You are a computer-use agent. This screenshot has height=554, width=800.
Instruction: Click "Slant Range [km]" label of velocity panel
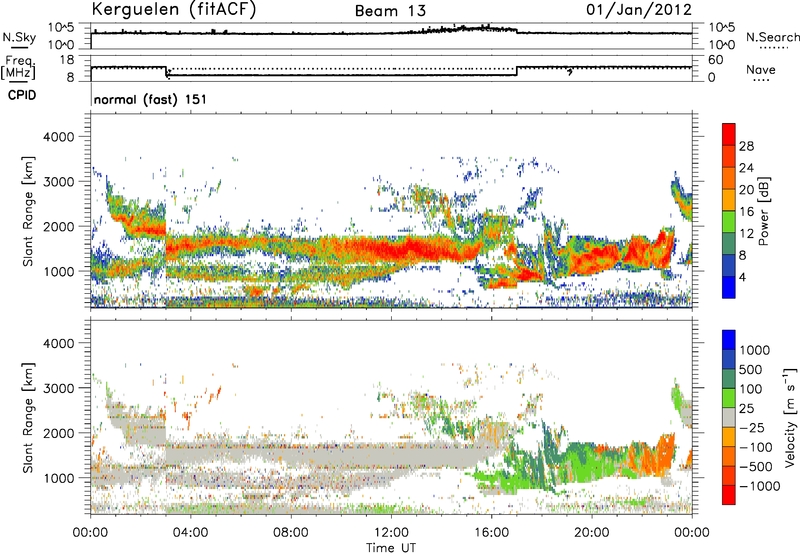[x=28, y=418]
